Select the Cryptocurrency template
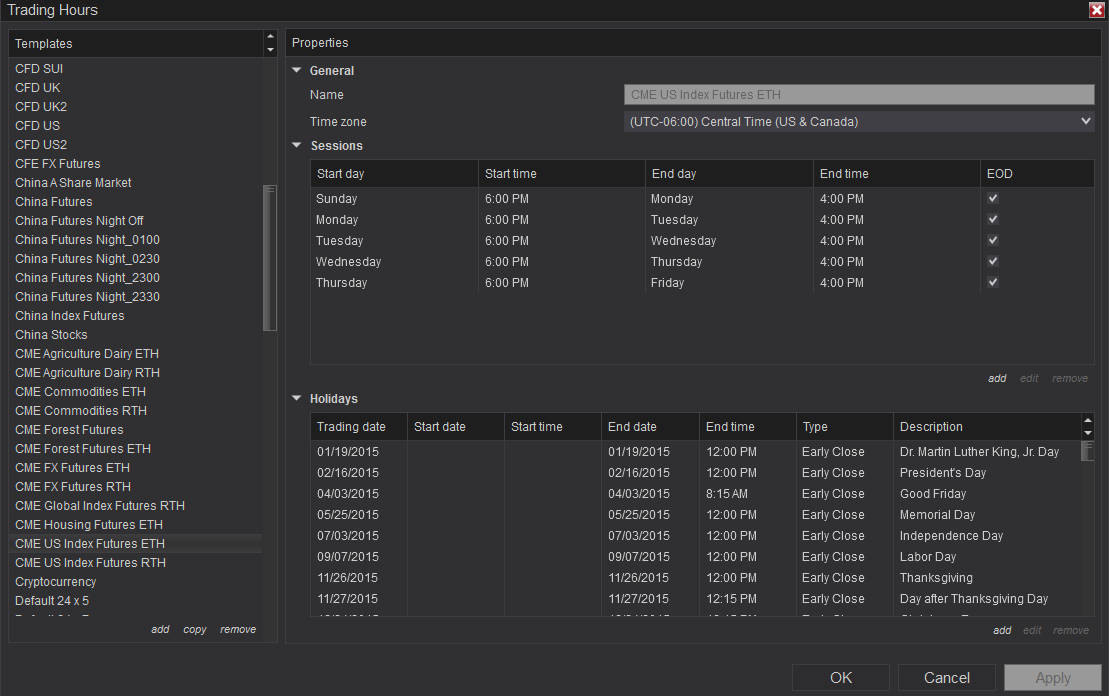The width and height of the screenshot is (1110, 696). pos(56,582)
